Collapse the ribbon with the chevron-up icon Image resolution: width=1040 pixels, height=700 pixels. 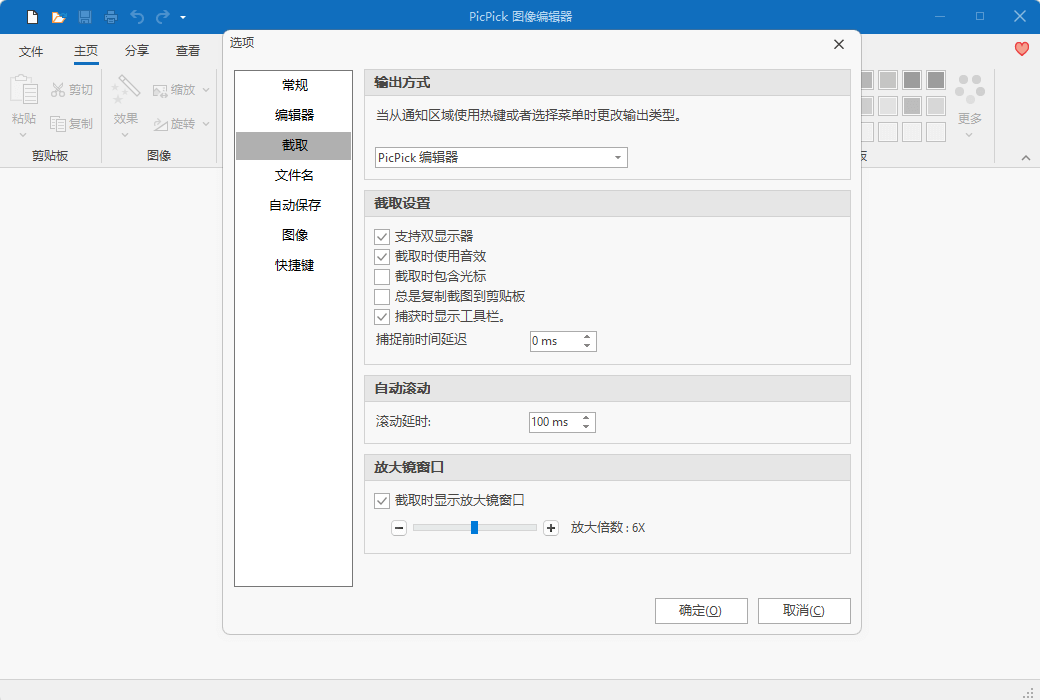[1025, 158]
